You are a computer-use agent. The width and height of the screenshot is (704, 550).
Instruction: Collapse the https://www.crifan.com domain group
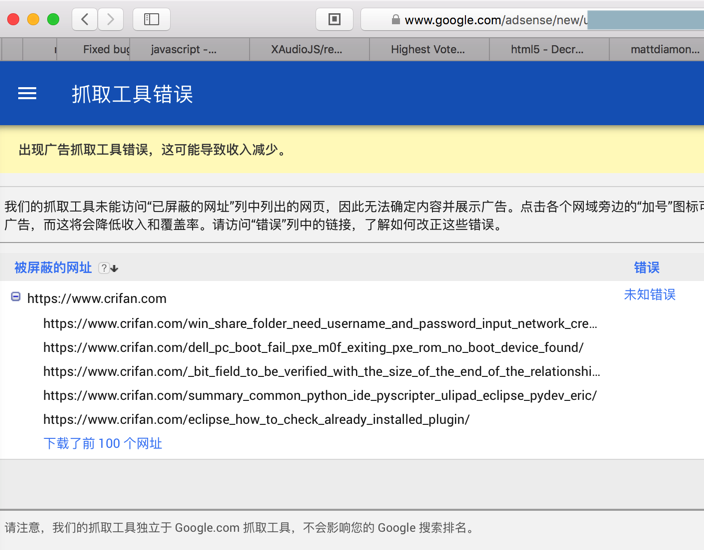click(x=16, y=297)
